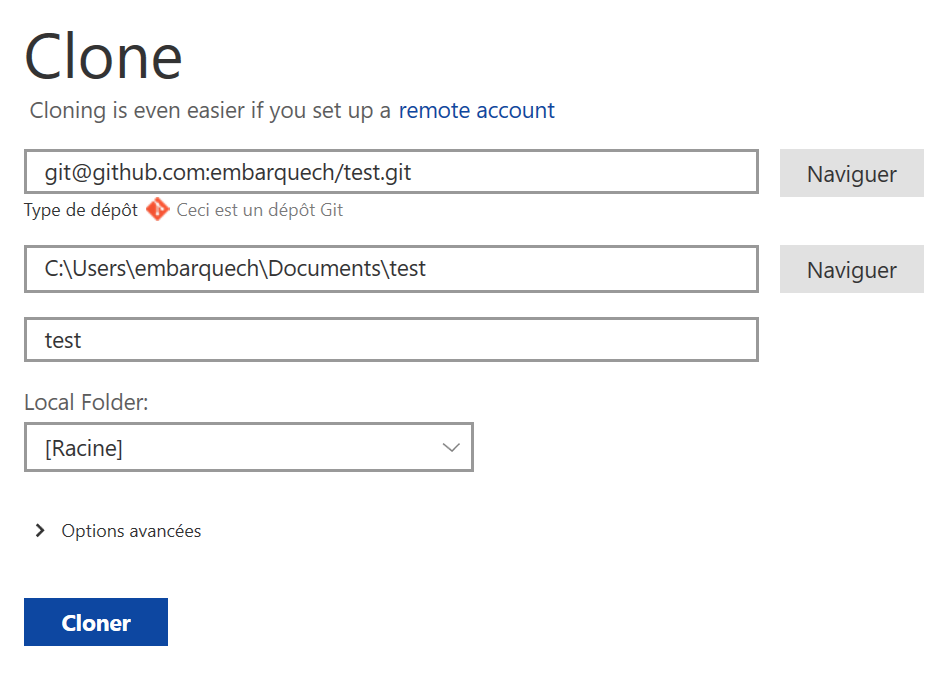Click the 'Type de dépôt' label
This screenshot has width=944, height=682.
(81, 210)
